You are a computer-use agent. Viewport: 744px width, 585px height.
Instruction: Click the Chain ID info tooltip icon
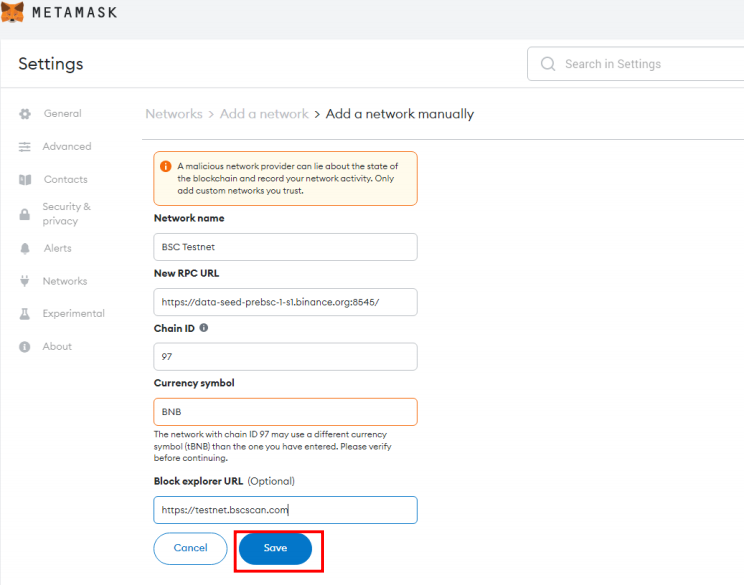pos(204,328)
